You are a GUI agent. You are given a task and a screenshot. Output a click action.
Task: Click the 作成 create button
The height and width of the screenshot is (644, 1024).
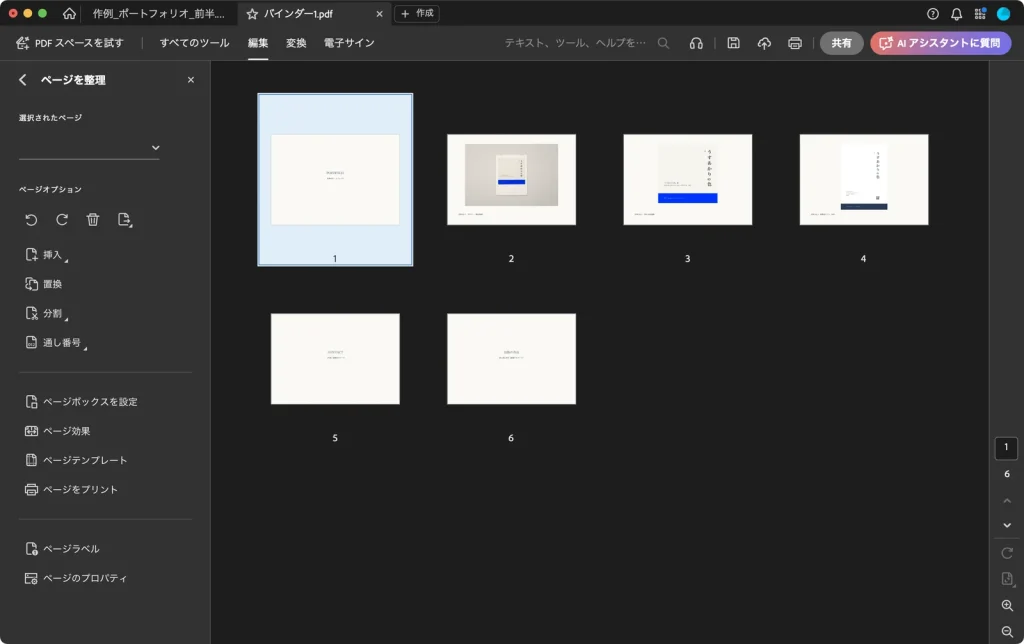417,13
